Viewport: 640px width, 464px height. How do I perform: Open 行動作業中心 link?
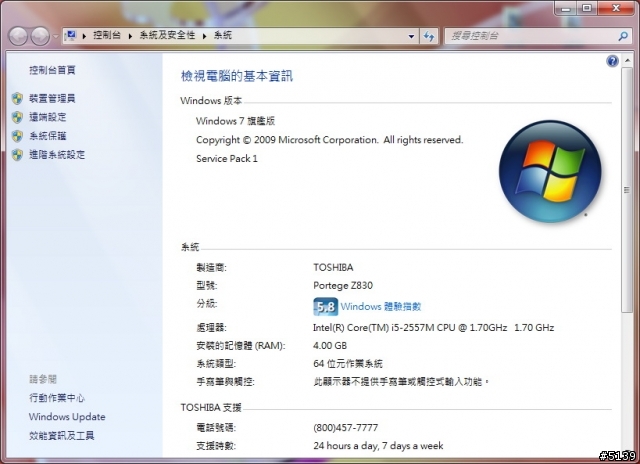(57, 398)
